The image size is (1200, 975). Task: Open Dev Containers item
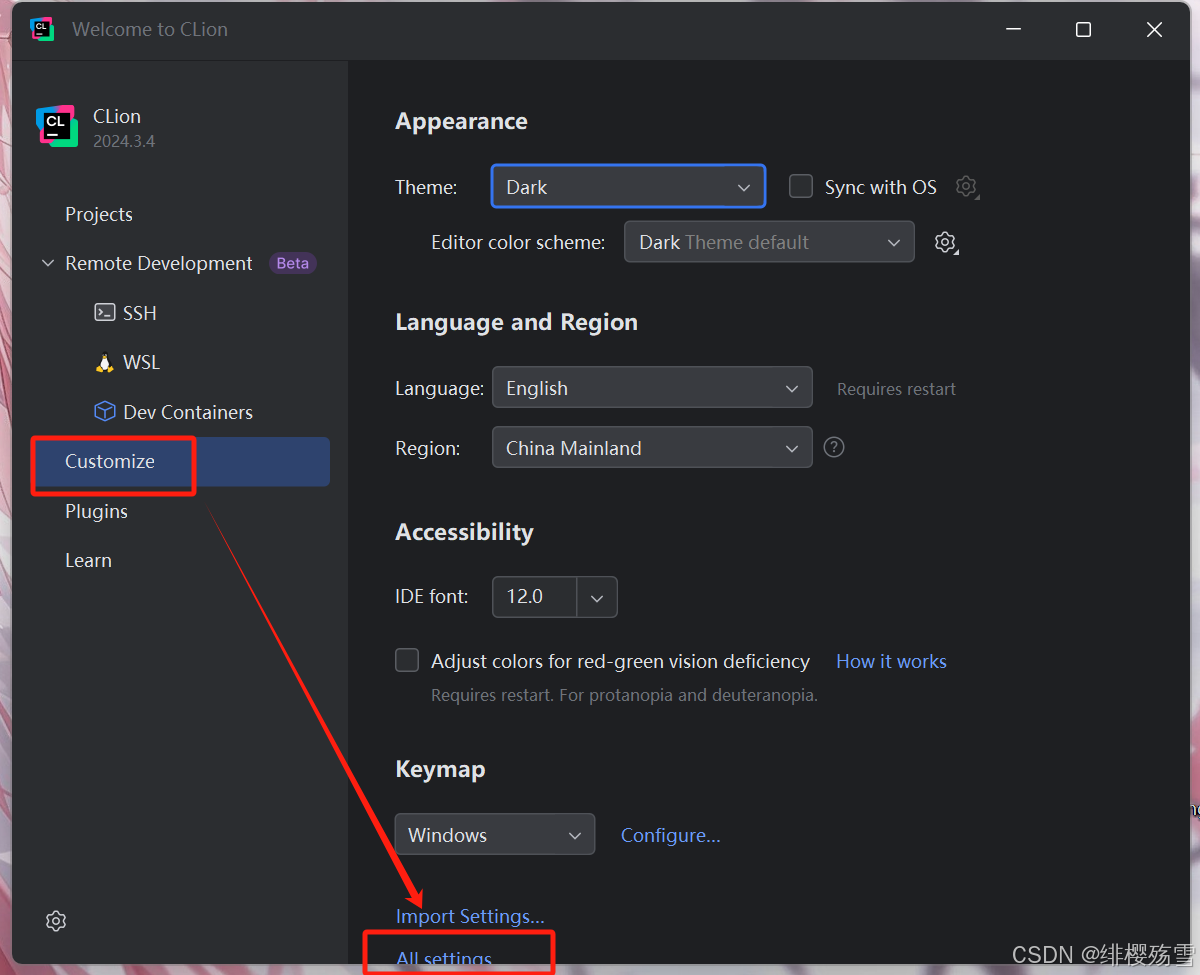tap(188, 412)
